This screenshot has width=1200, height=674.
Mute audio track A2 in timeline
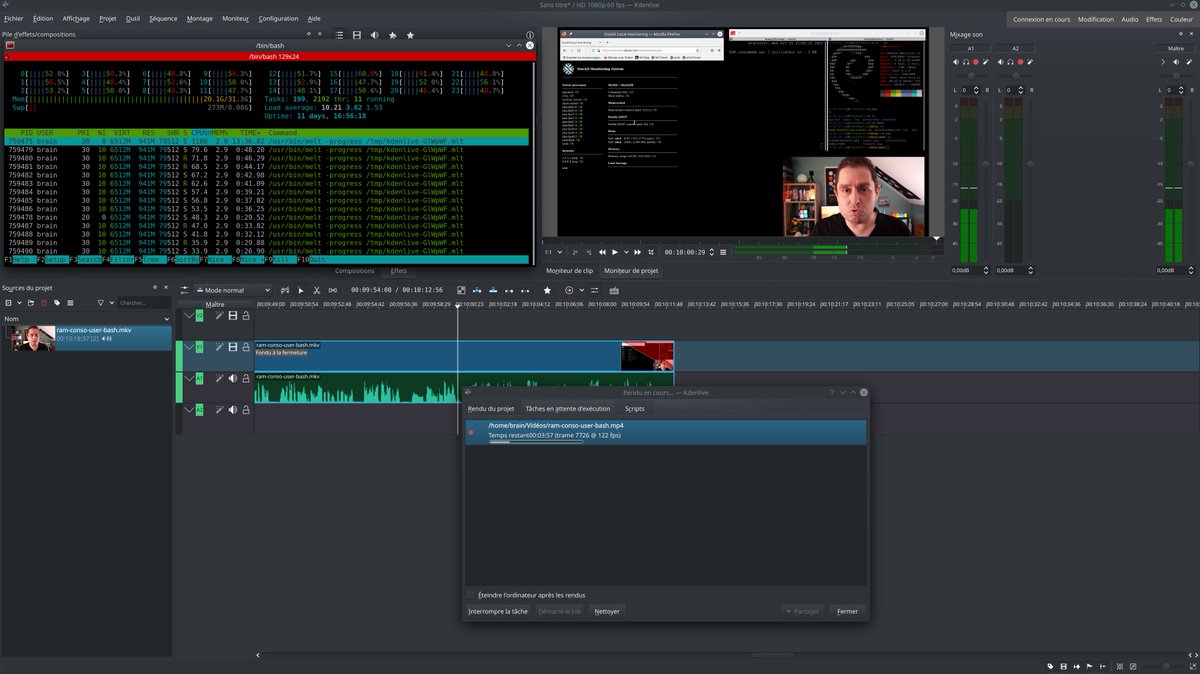click(233, 410)
